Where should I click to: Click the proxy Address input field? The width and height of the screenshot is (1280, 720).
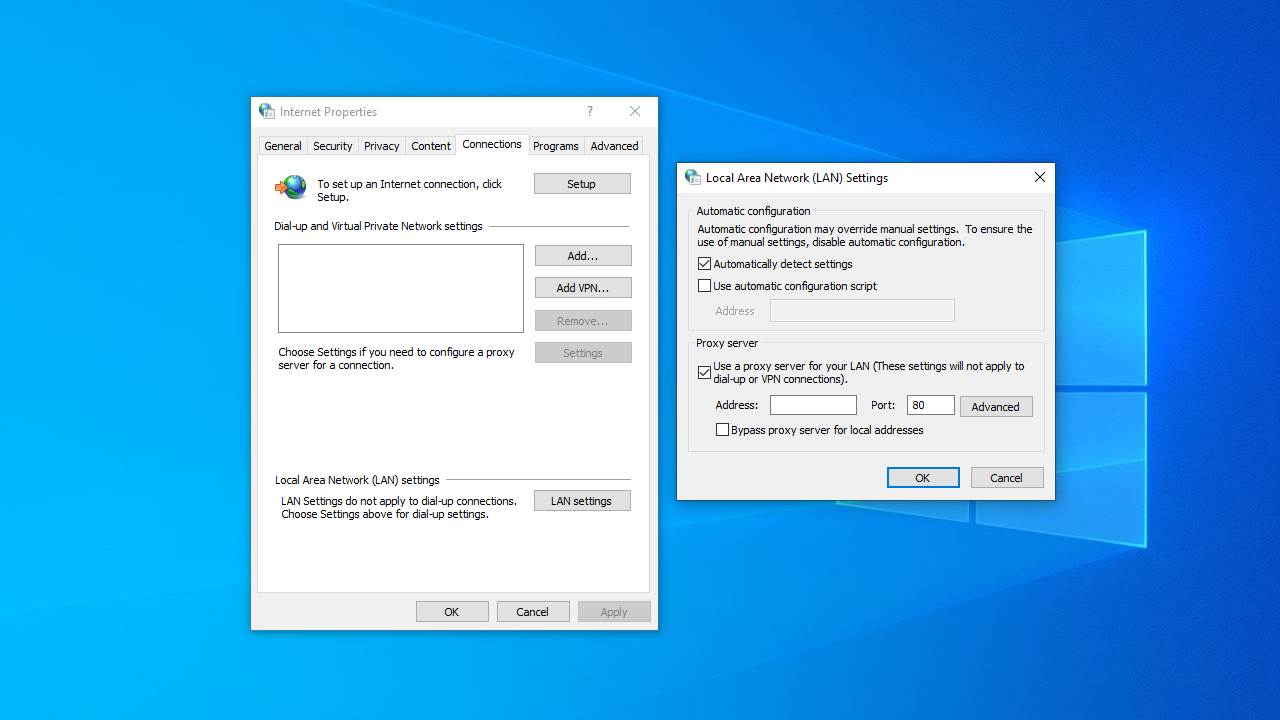[x=813, y=405]
